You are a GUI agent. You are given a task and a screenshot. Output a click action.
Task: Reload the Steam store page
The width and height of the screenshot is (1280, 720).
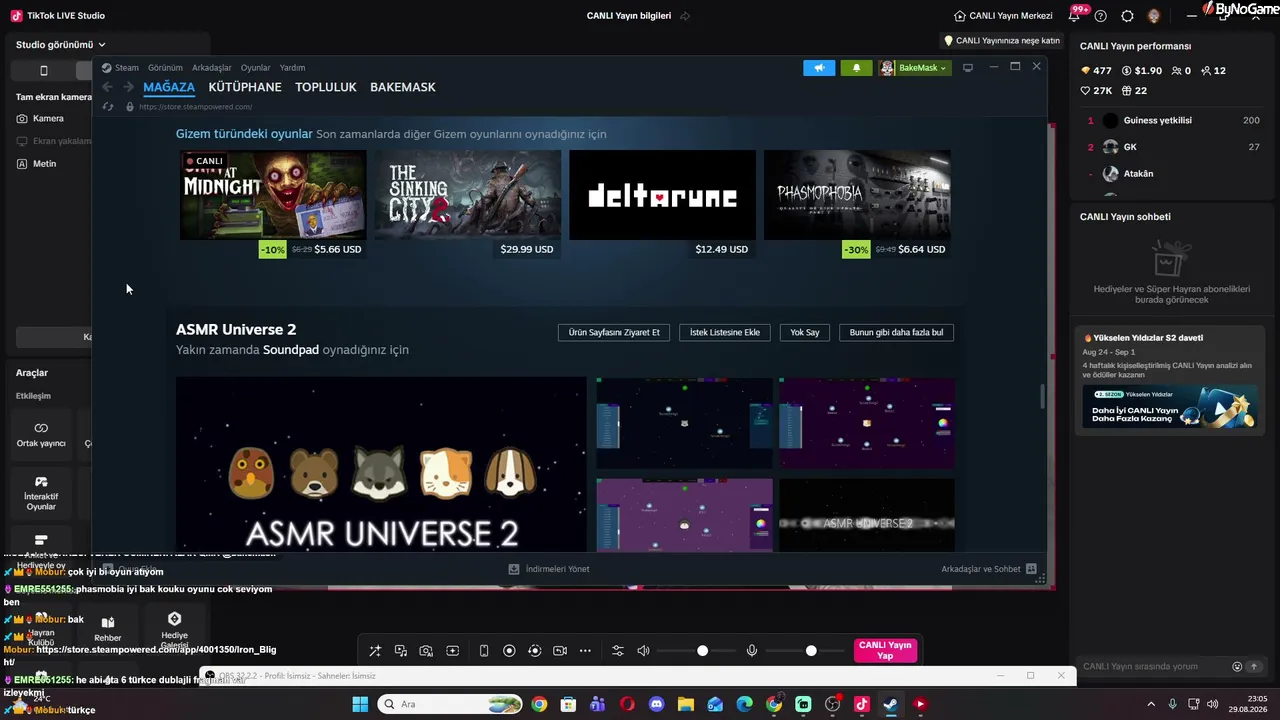(x=108, y=107)
